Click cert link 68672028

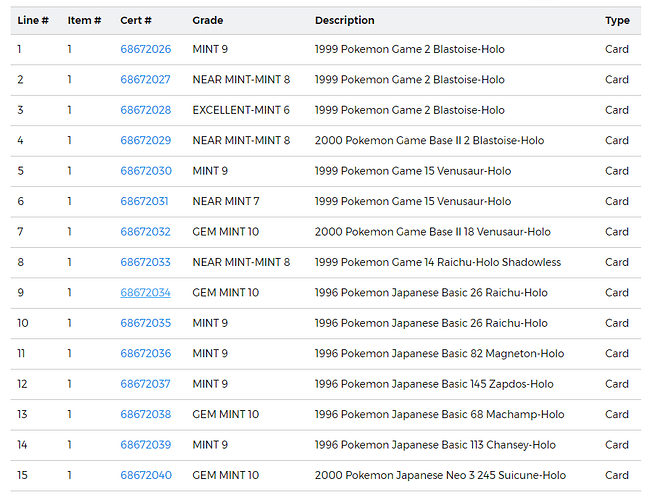click(145, 110)
